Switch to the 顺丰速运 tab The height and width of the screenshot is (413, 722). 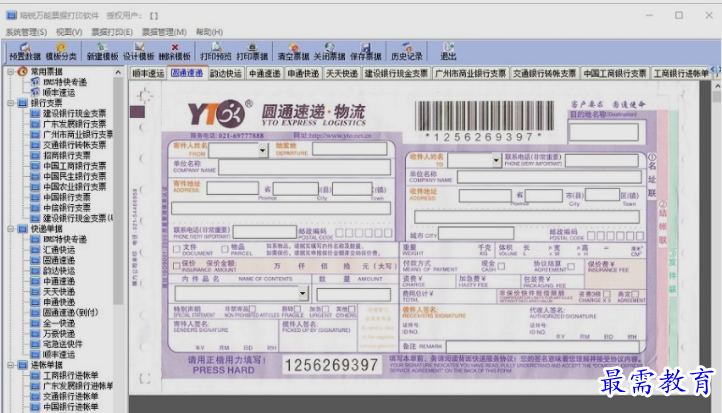[148, 73]
